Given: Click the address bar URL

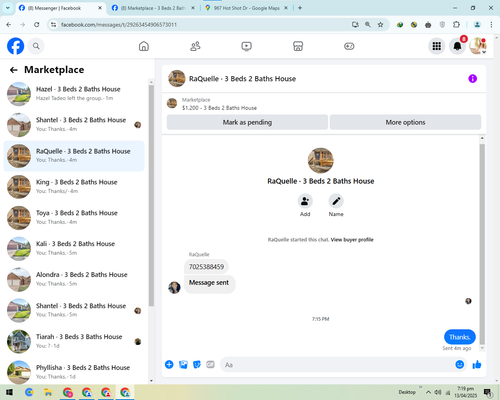Looking at the screenshot, I should coord(119,25).
